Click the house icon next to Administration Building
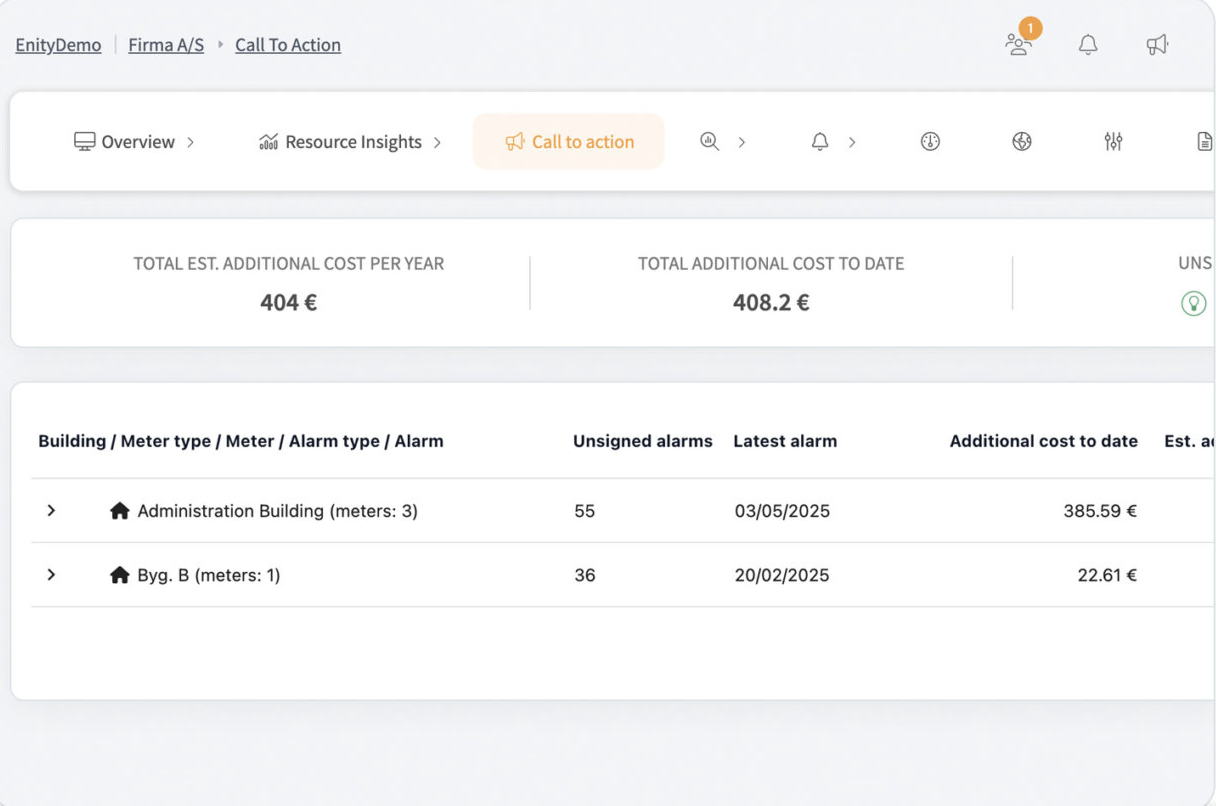Image resolution: width=1216 pixels, height=806 pixels. click(x=121, y=510)
